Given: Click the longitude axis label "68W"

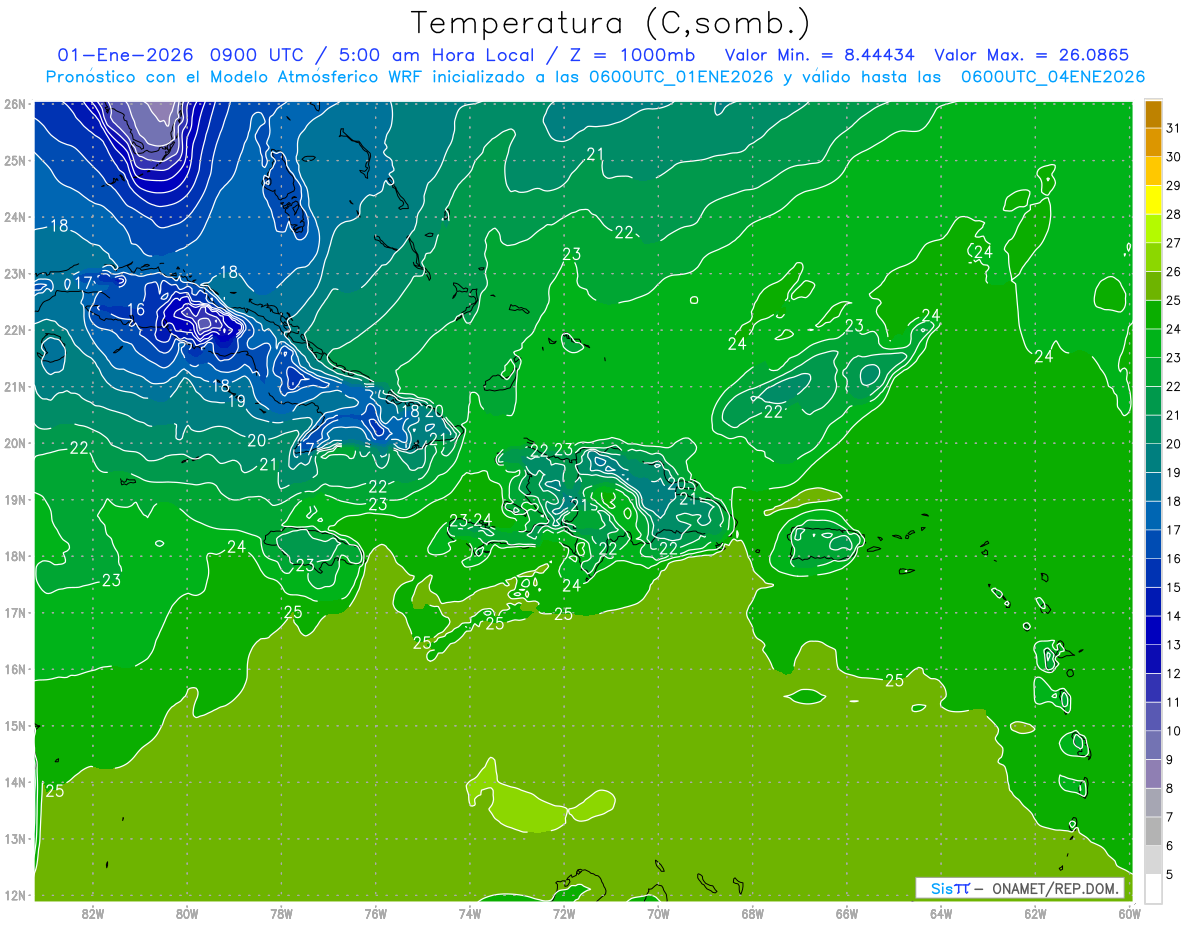Looking at the screenshot, I should pyautogui.click(x=752, y=913).
